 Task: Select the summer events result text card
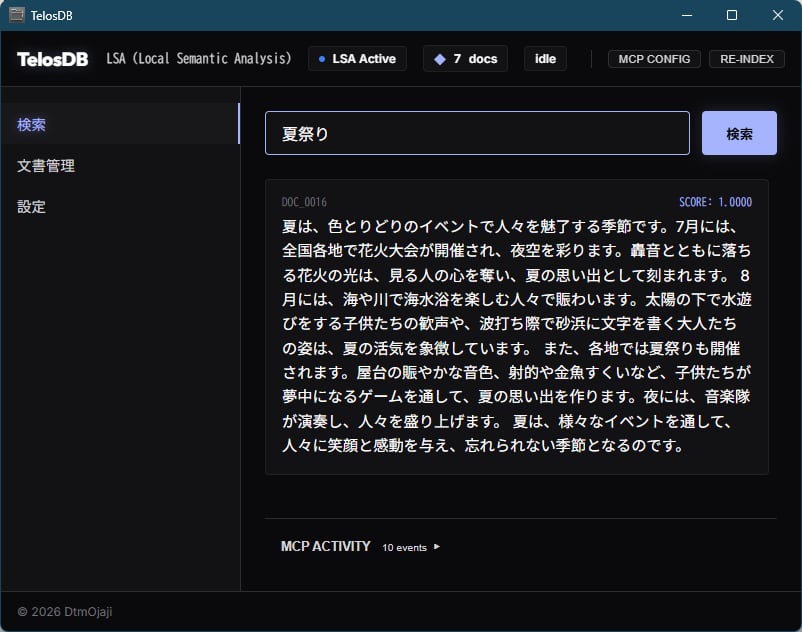[x=516, y=336]
